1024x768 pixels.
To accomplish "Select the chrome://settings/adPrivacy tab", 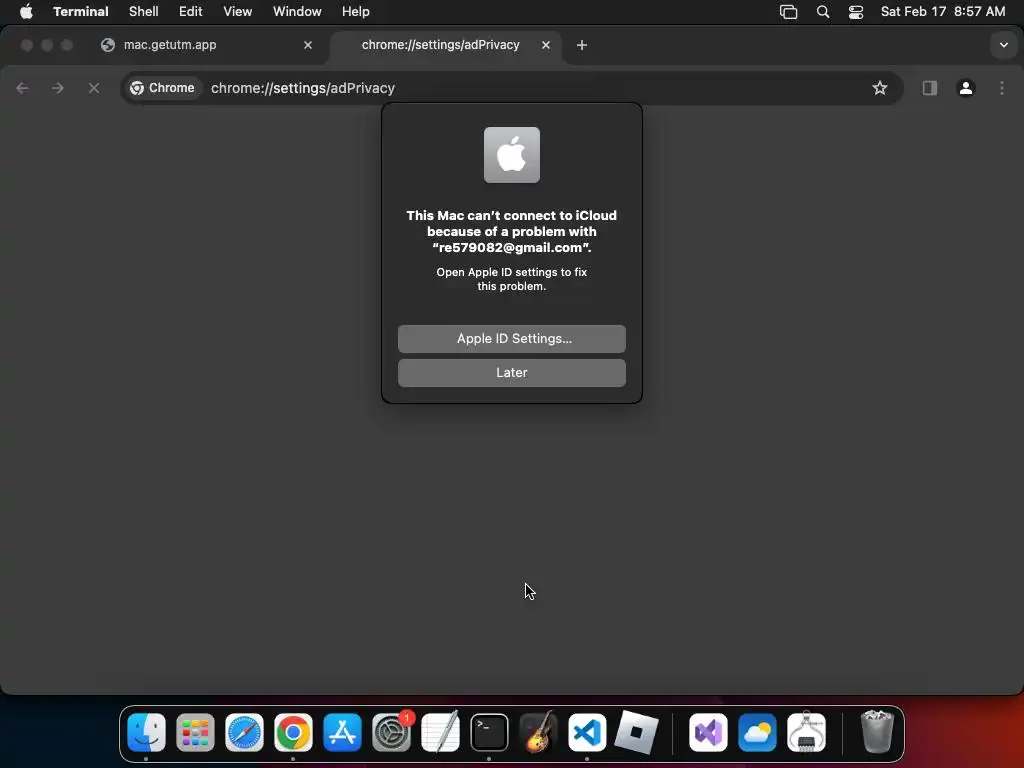I will (446, 45).
